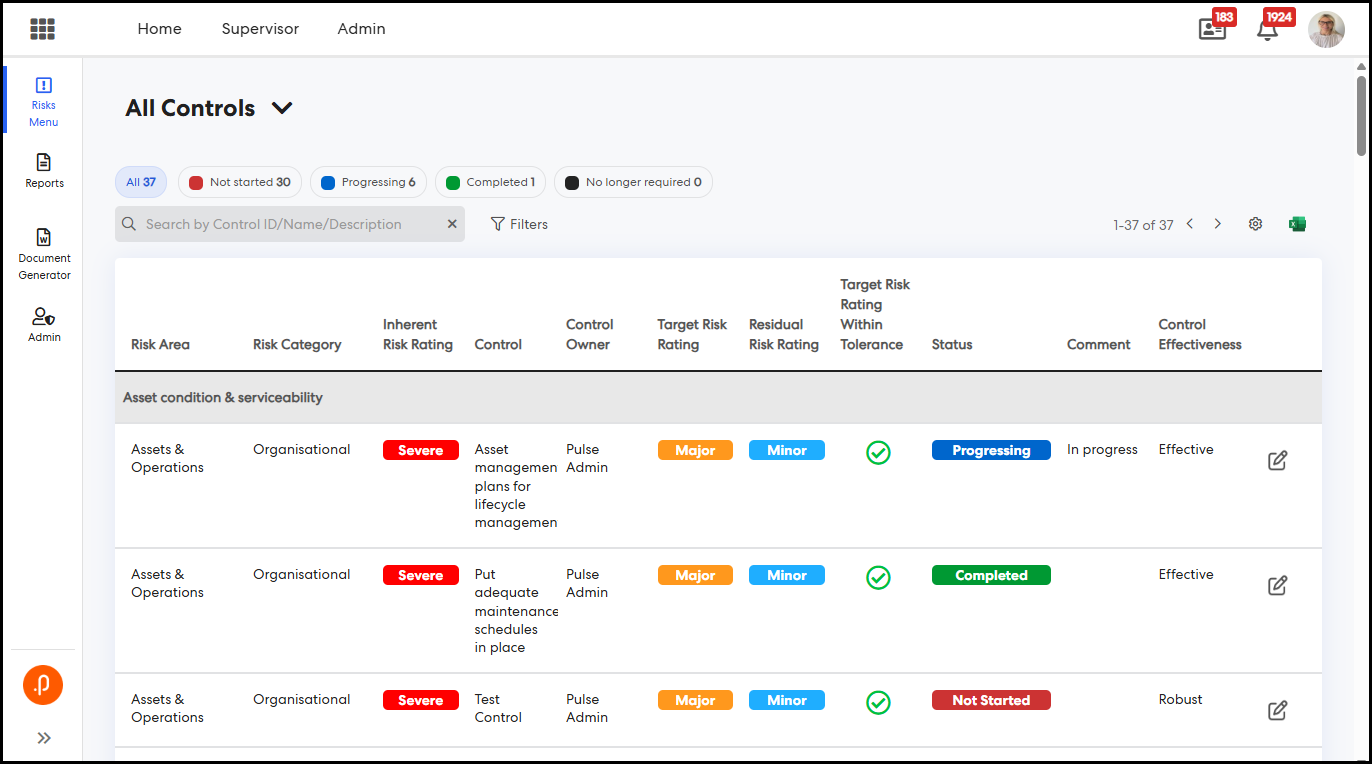Open the Supervisor menu
The width and height of the screenshot is (1372, 764).
point(260,29)
